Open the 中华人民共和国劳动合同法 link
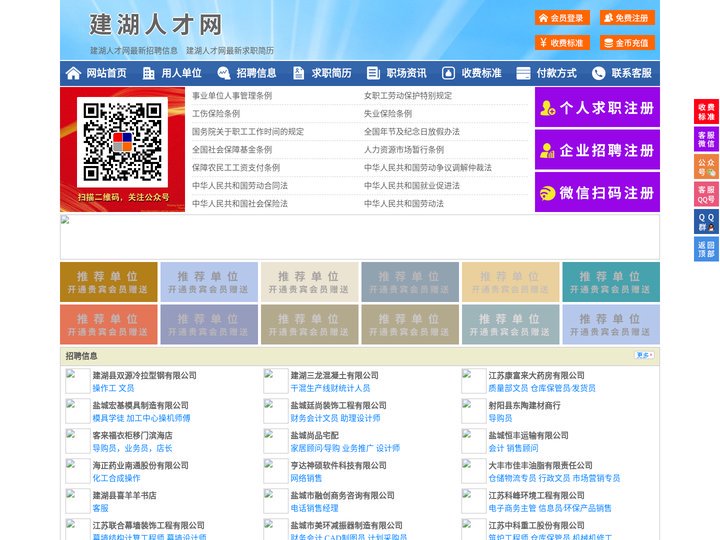Image resolution: width=720 pixels, height=540 pixels. 240,186
